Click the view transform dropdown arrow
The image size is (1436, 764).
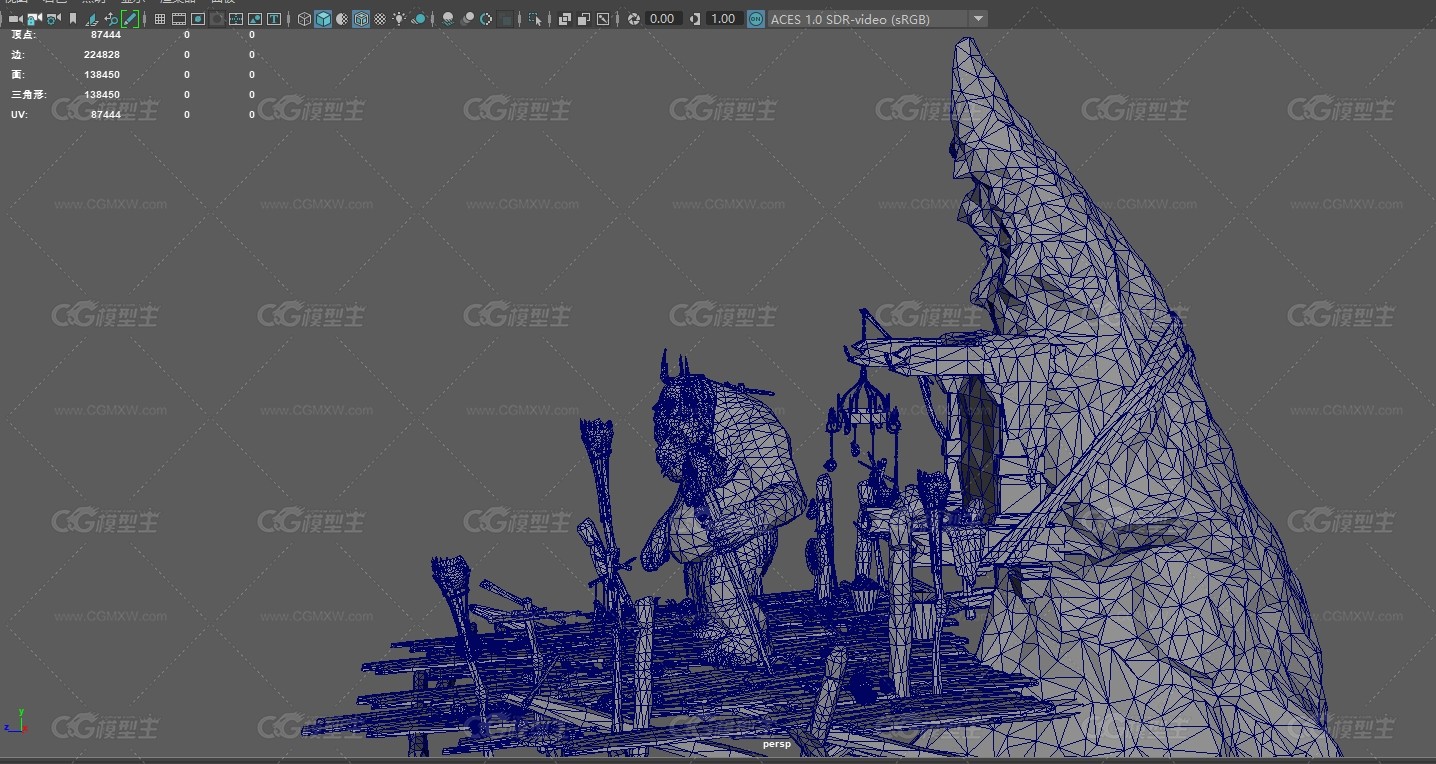coord(978,19)
